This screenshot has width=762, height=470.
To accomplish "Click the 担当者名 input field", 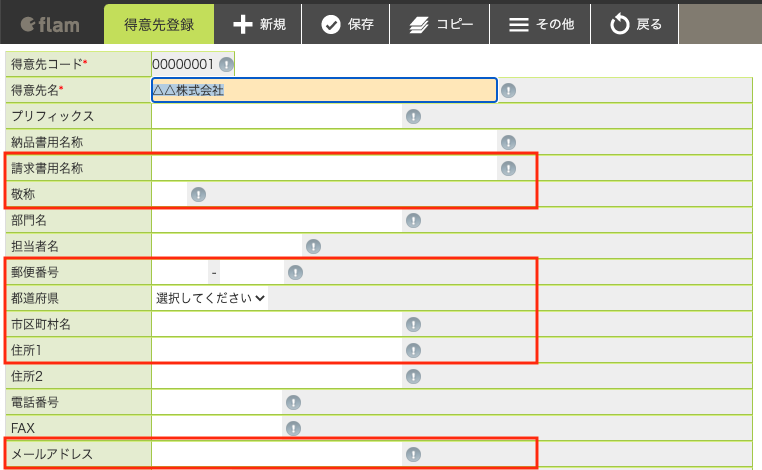I will click(x=227, y=246).
